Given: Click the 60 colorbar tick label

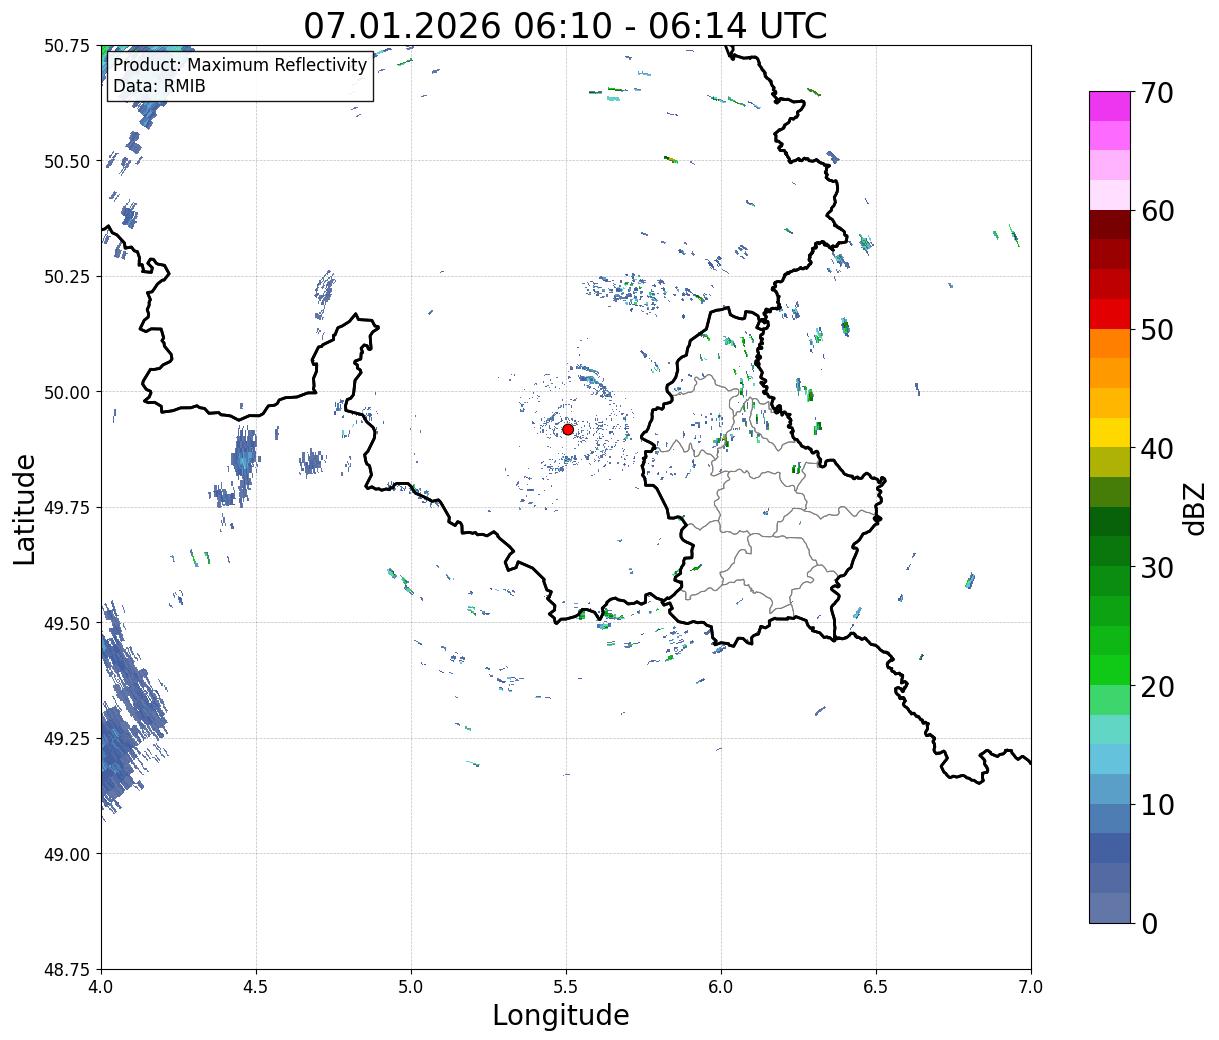Looking at the screenshot, I should [1157, 211].
